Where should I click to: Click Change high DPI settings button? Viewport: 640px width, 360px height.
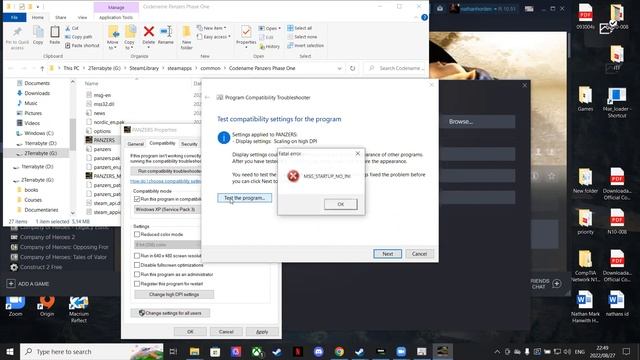174,294
